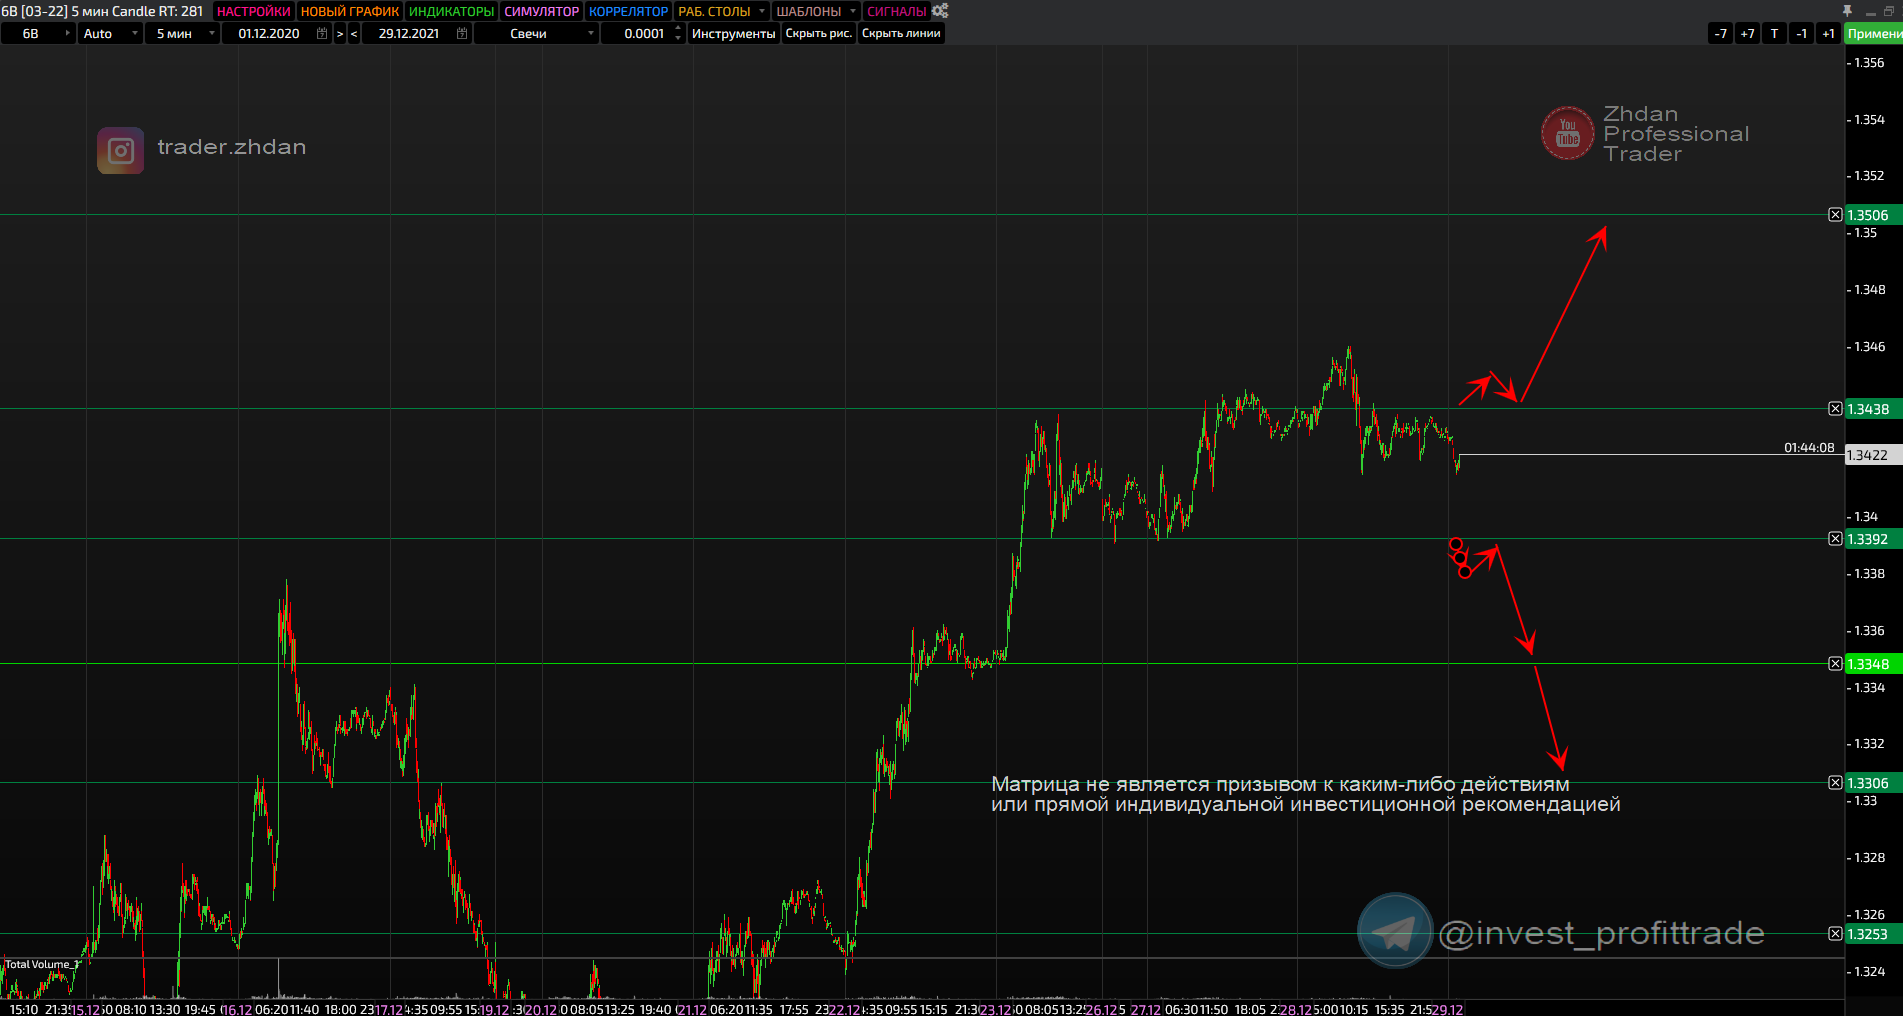
Task: Edit the 0.0001 step value field
Action: (x=643, y=33)
